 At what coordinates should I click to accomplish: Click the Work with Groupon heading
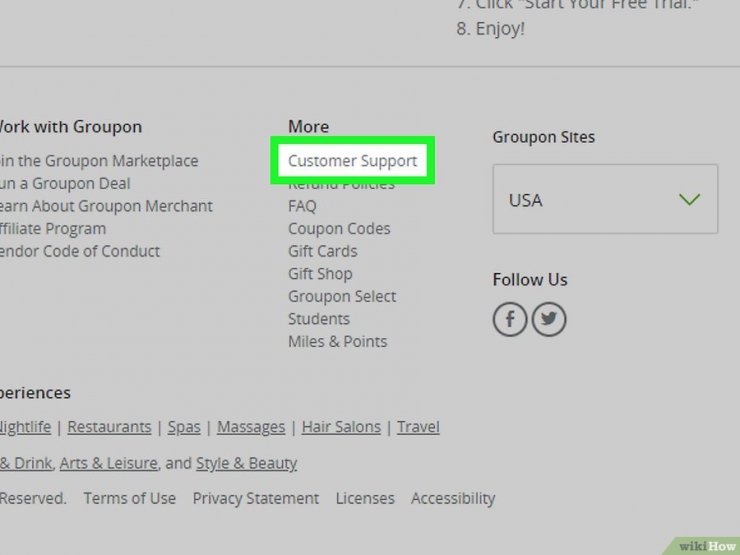(x=71, y=127)
